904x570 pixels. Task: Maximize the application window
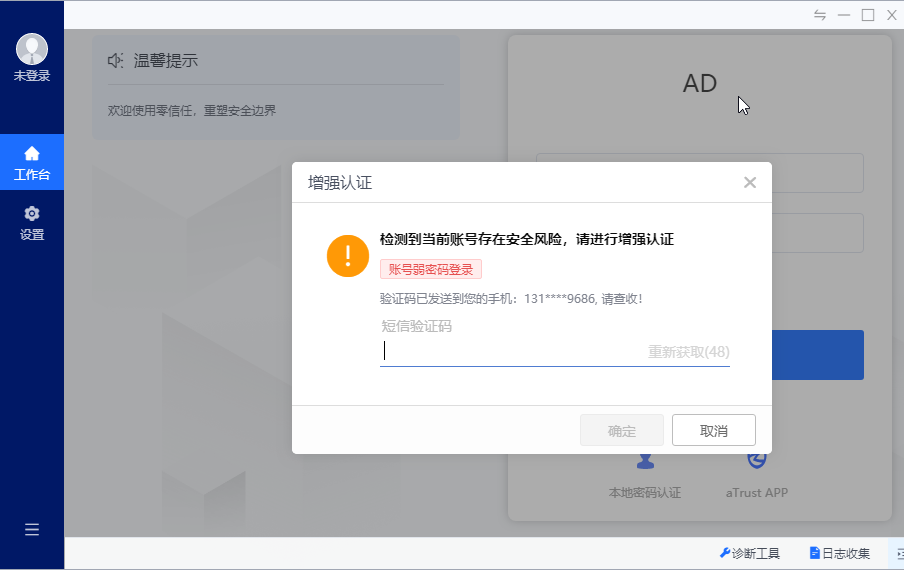pyautogui.click(x=868, y=15)
